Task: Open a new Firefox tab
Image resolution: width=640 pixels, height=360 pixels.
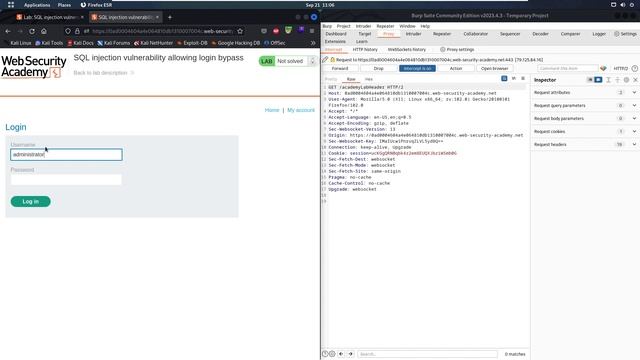Action: 170,17
